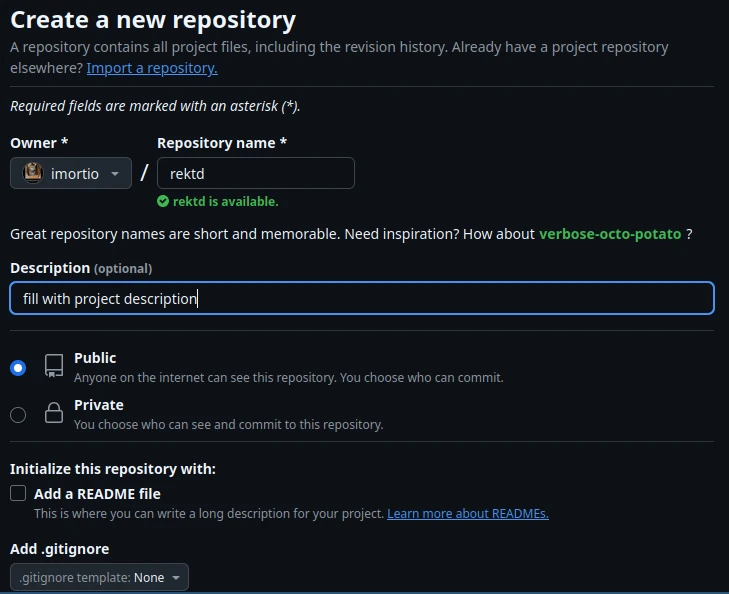Click the Repository name field containing rektd

pos(256,173)
